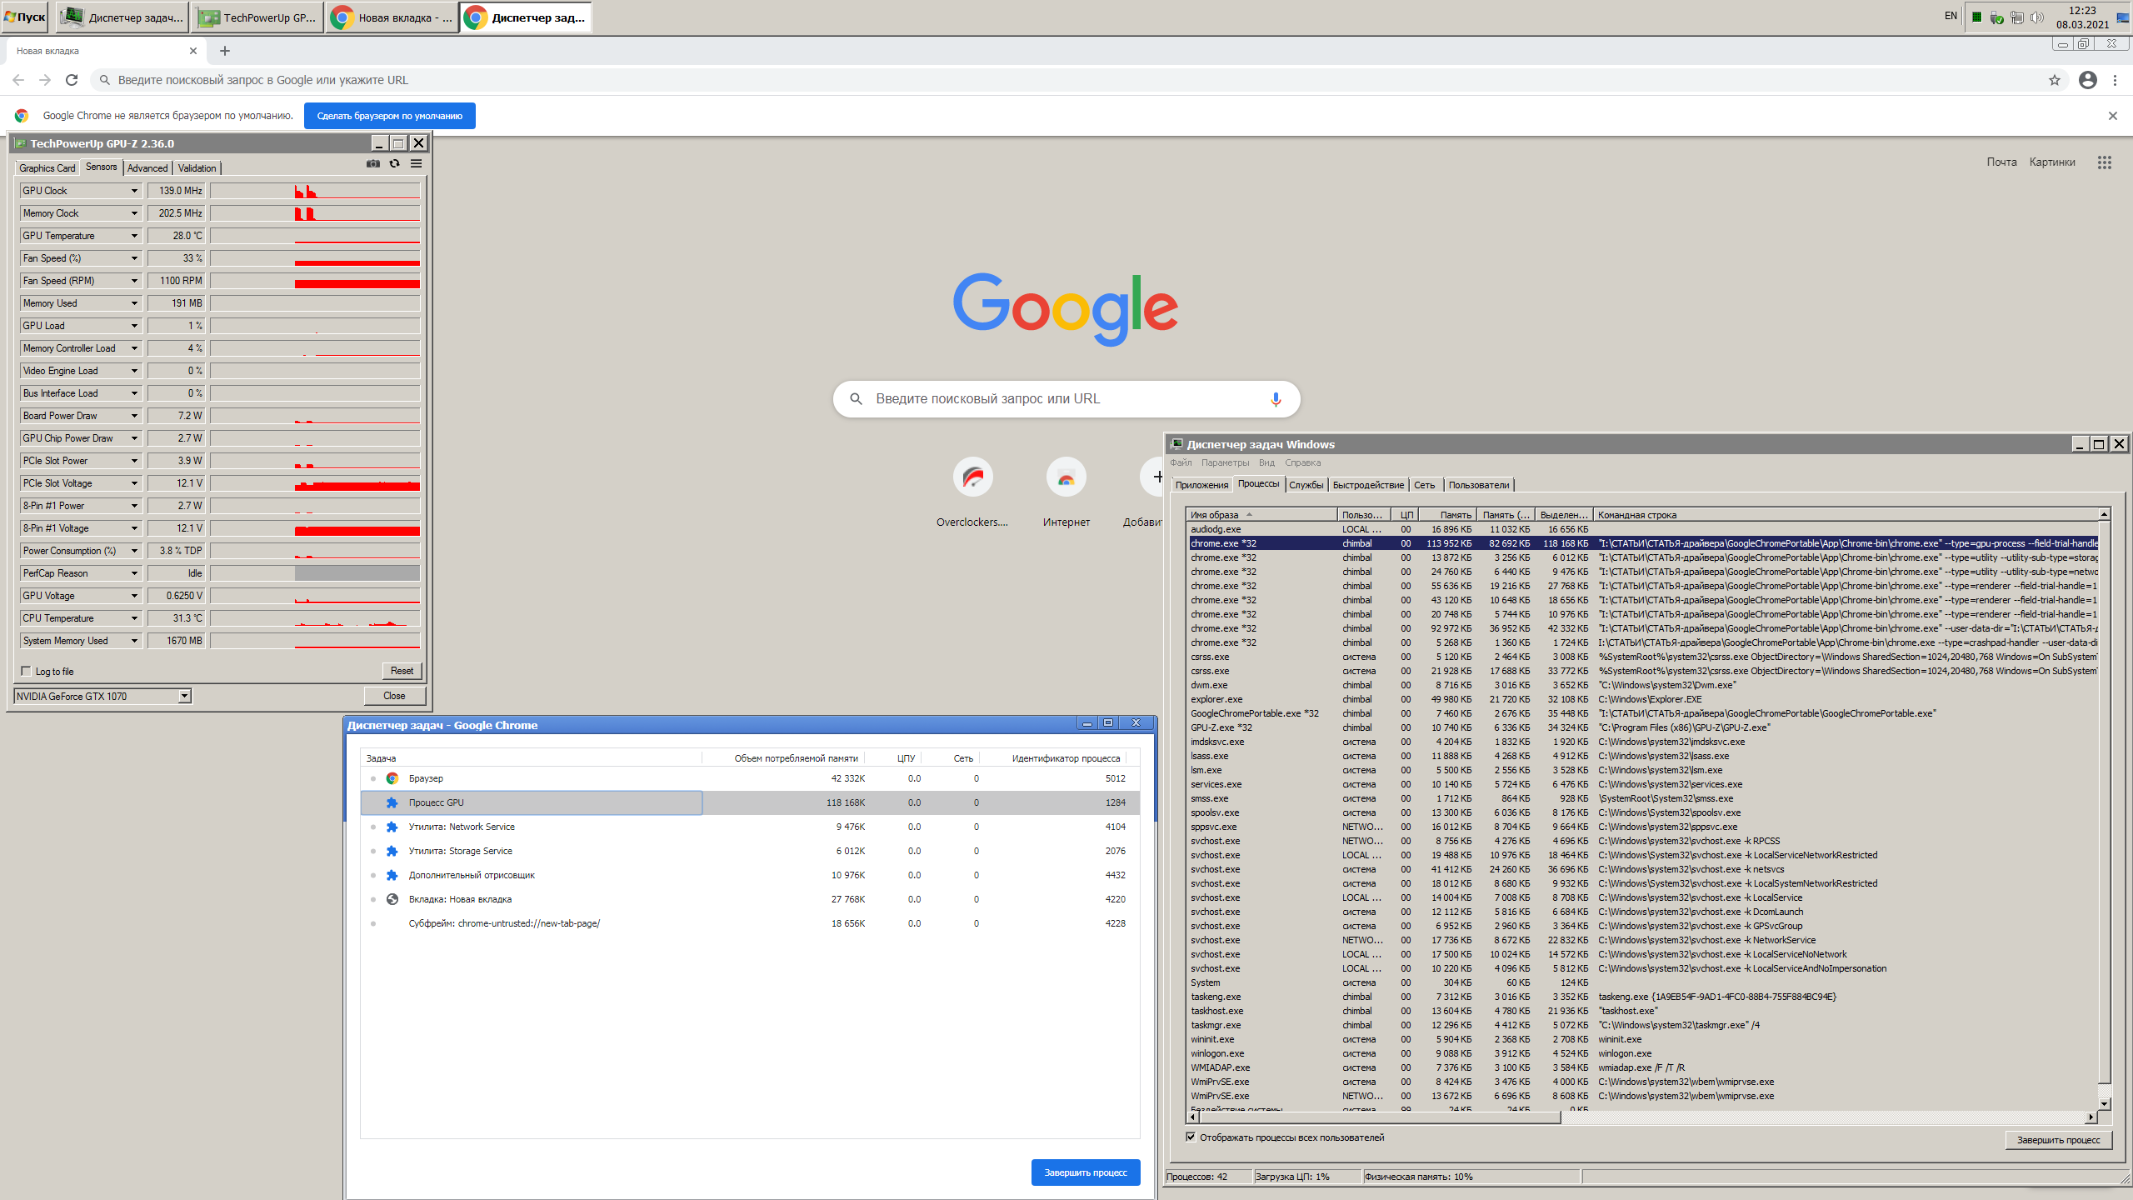Viewport: 2133px width, 1200px height.
Task: Open the Overclockers shortcut tile
Action: click(x=972, y=478)
